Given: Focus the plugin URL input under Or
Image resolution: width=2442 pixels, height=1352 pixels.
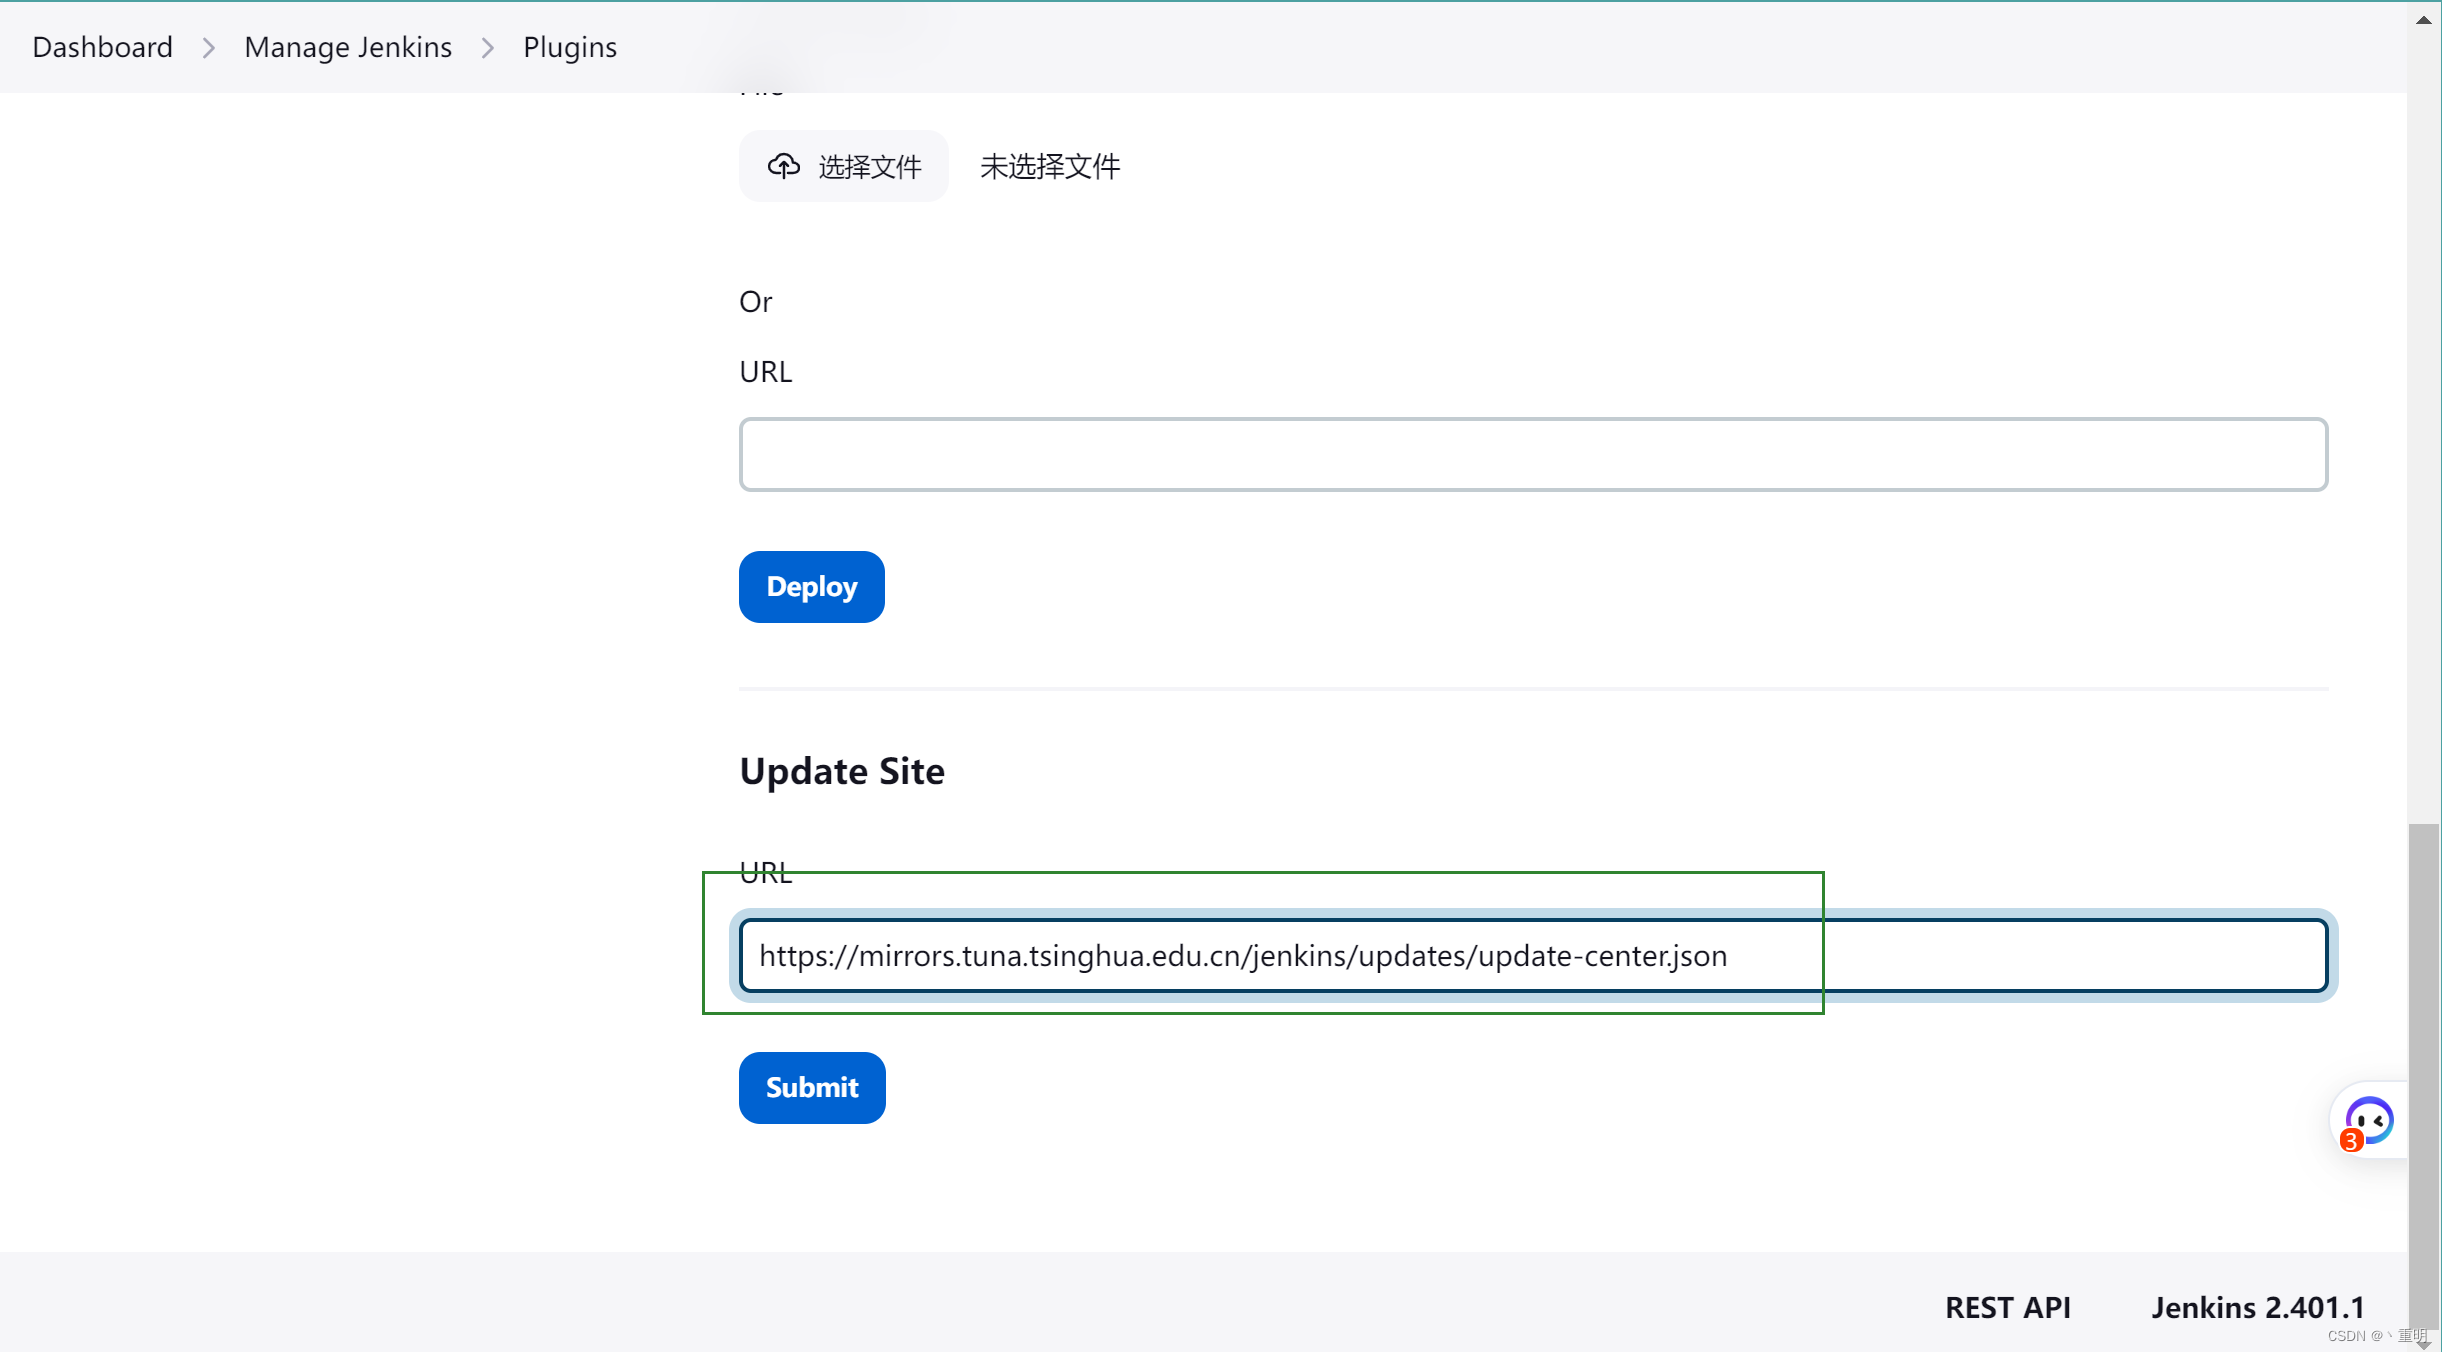Looking at the screenshot, I should 1533,455.
